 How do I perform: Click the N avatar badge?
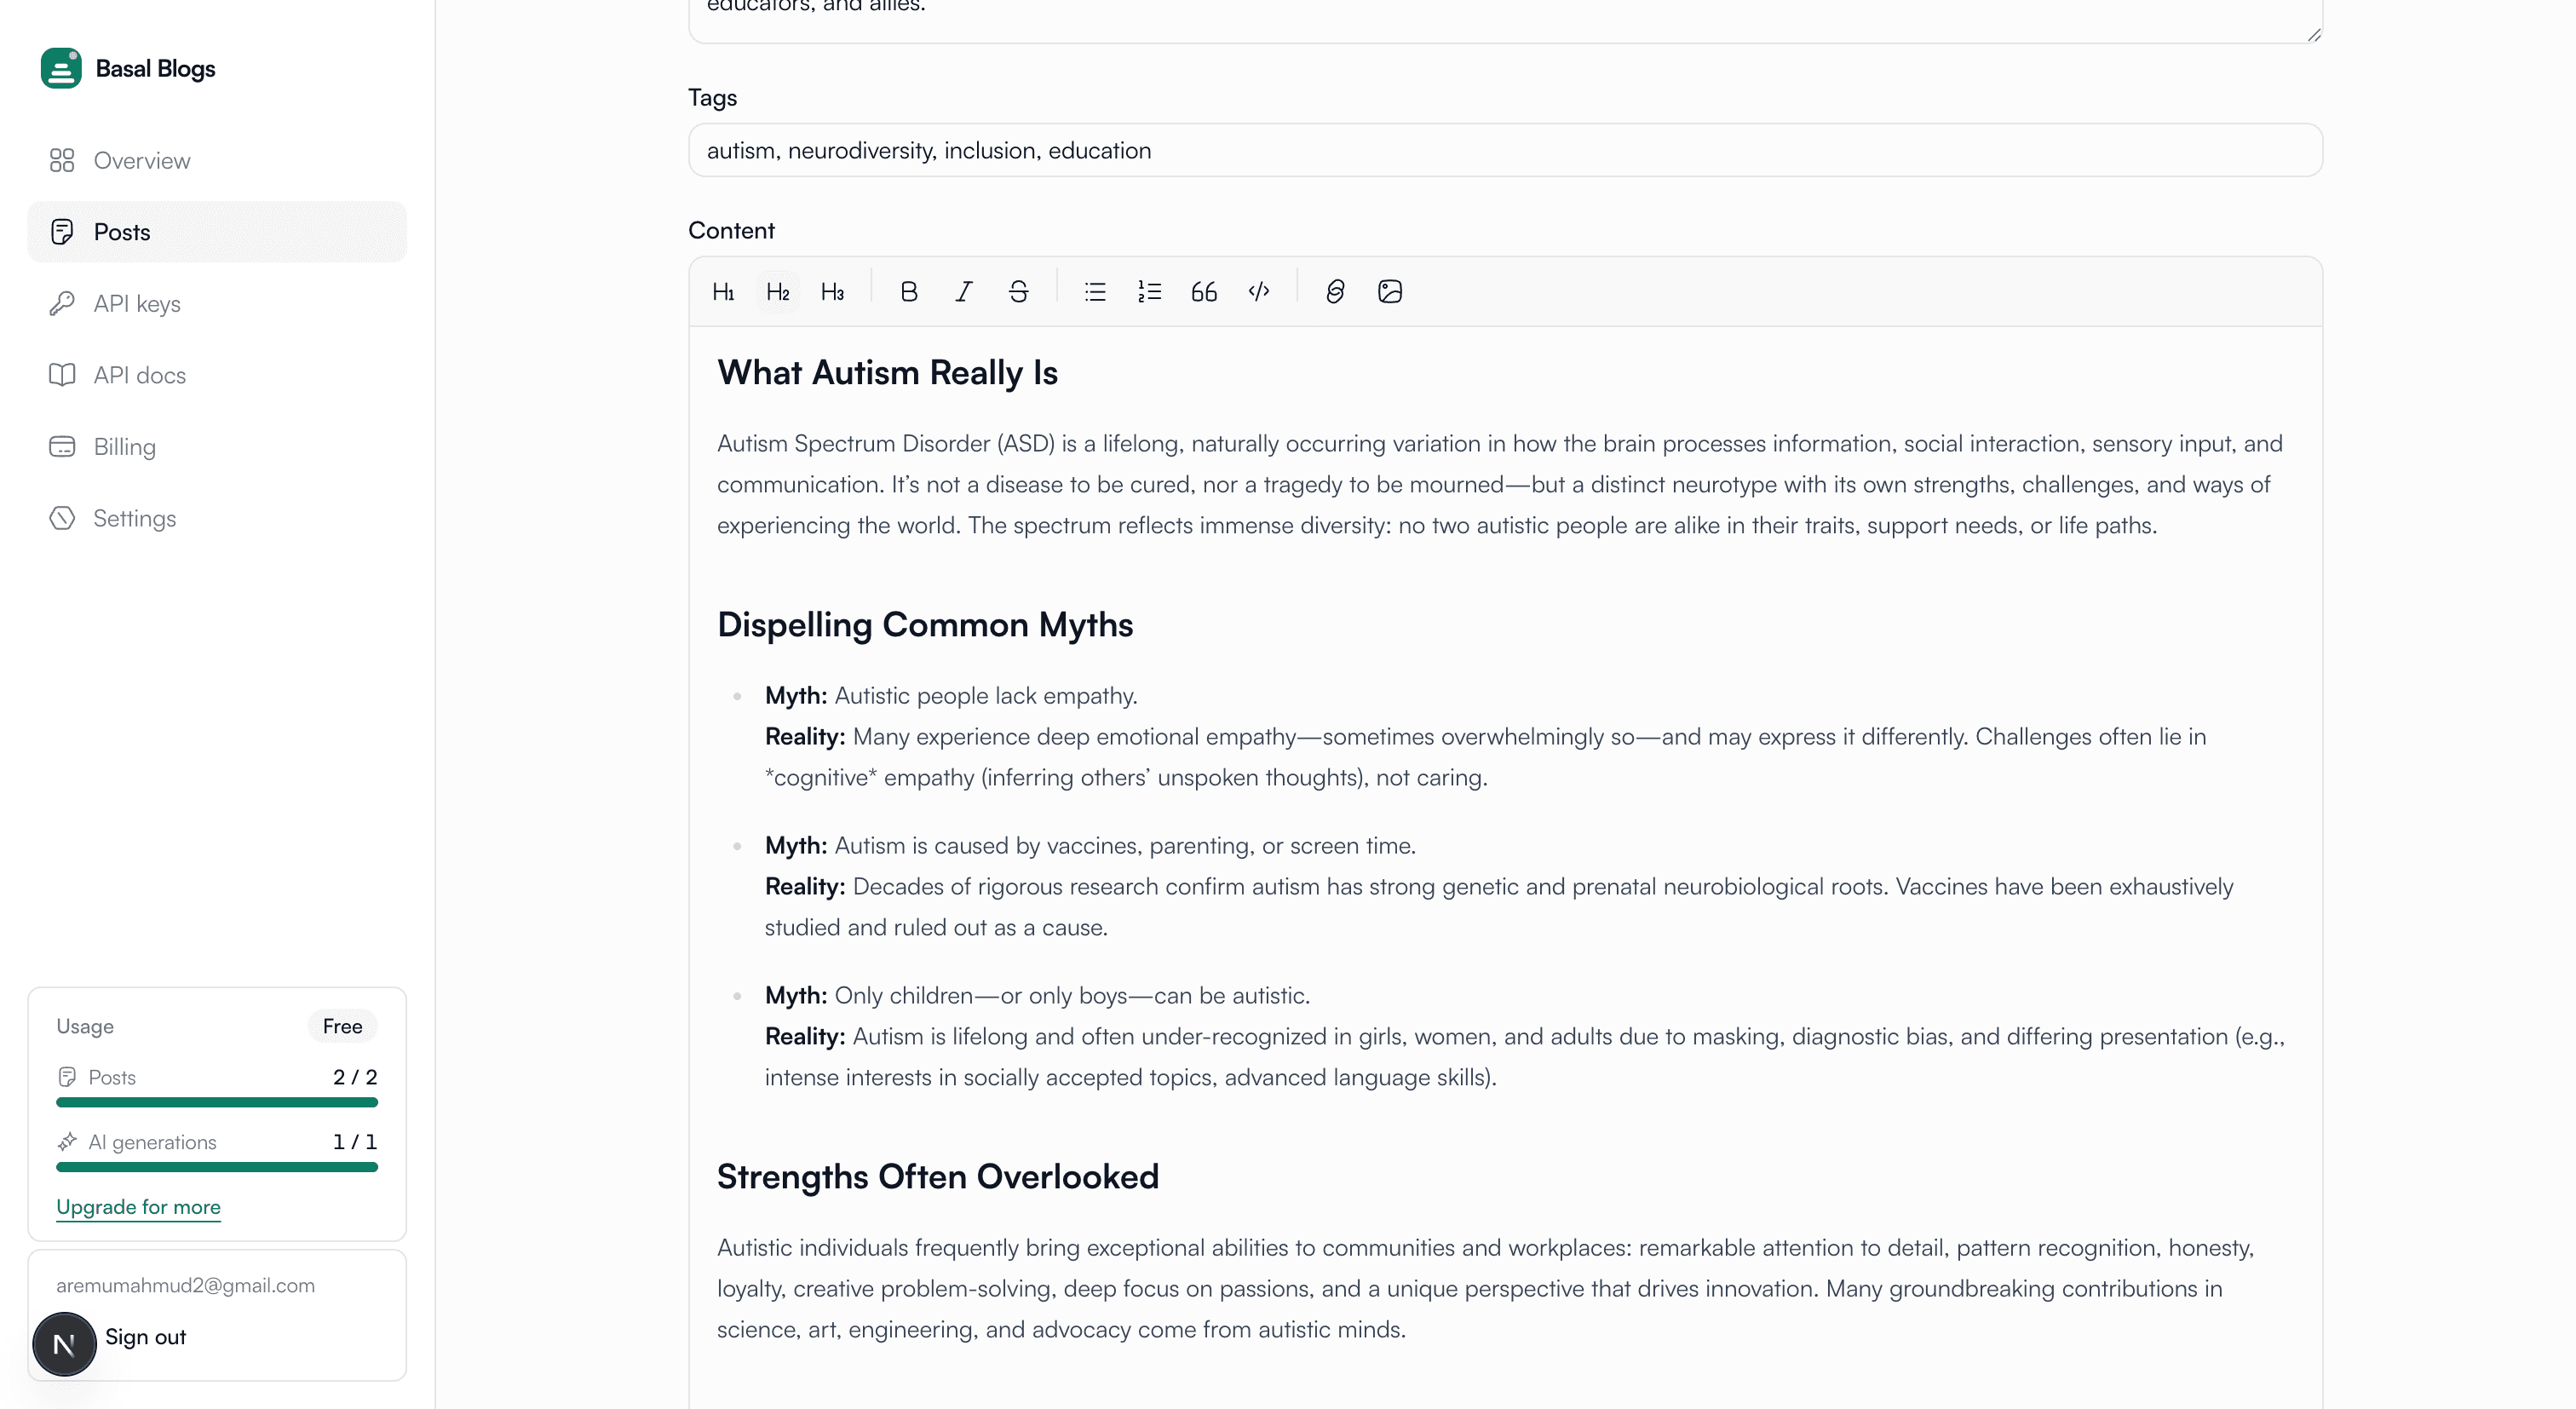point(64,1344)
